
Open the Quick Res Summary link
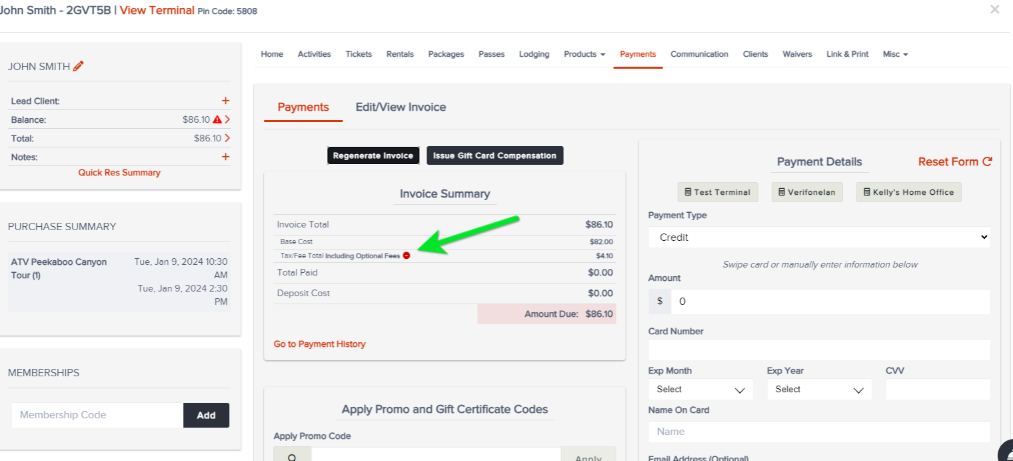(x=120, y=173)
